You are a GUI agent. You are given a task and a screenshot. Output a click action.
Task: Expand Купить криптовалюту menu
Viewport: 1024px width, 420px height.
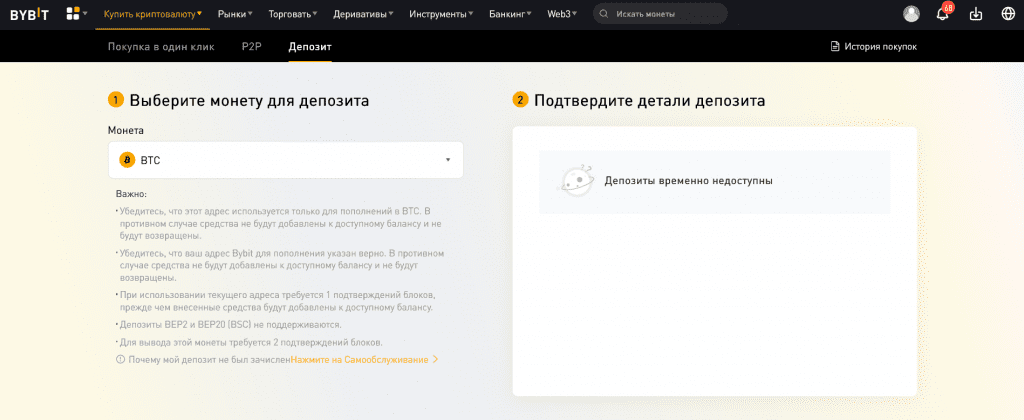153,14
